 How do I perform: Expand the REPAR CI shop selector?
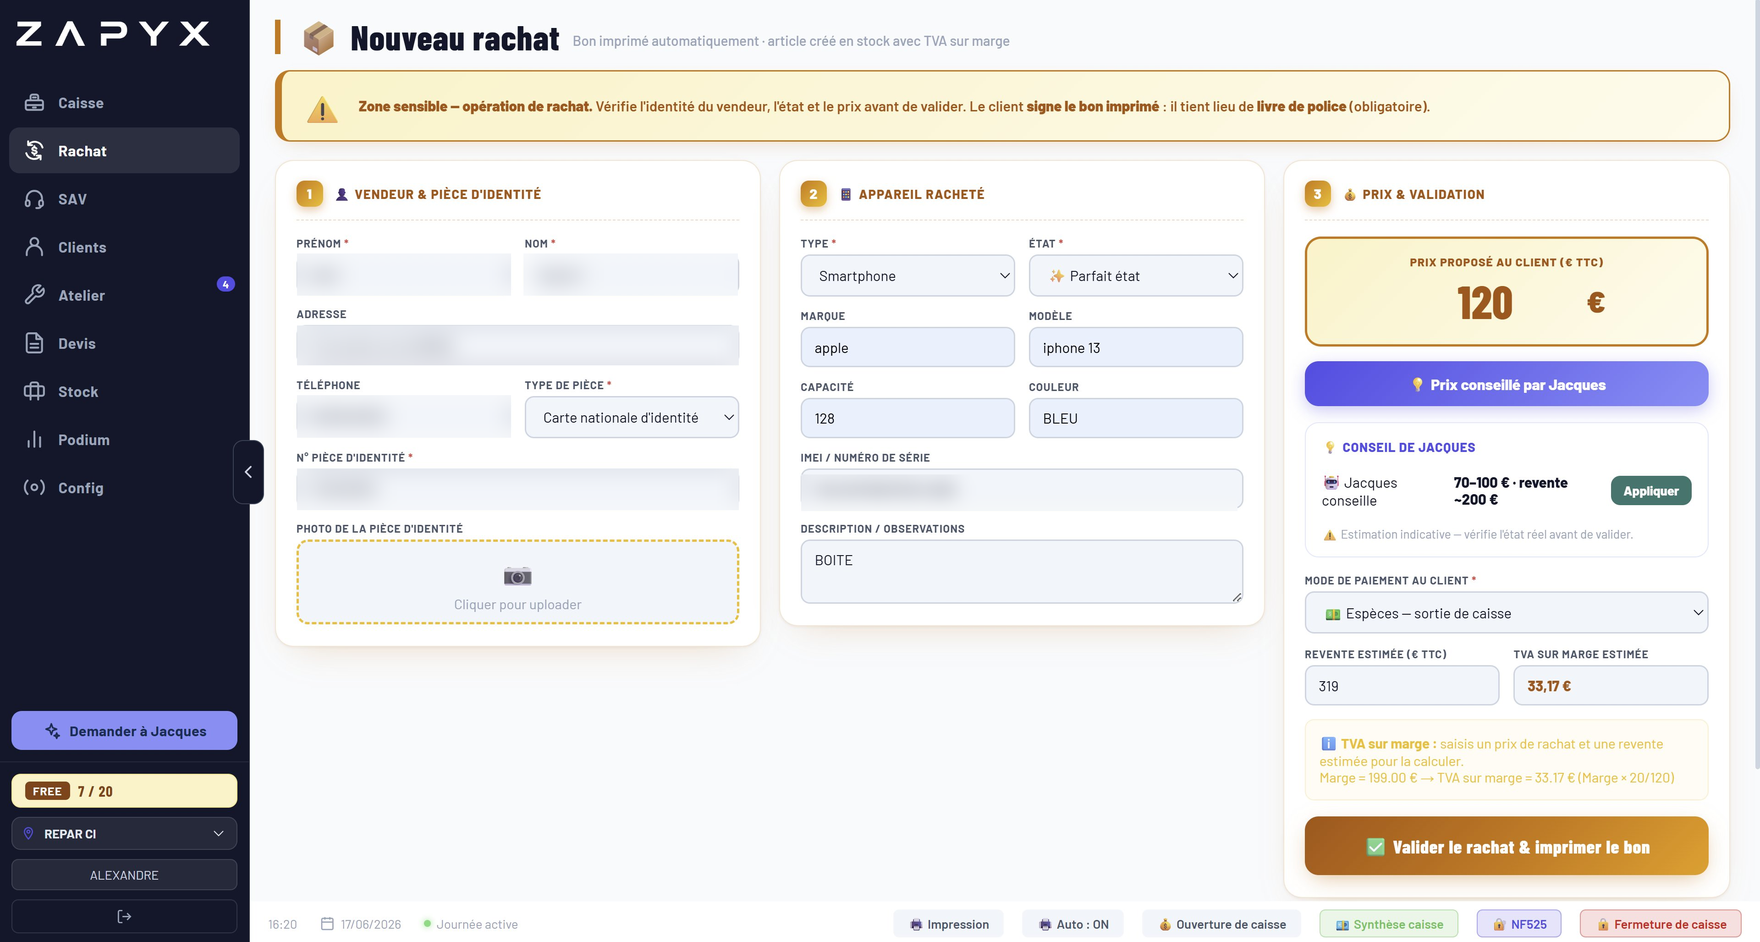pos(124,833)
